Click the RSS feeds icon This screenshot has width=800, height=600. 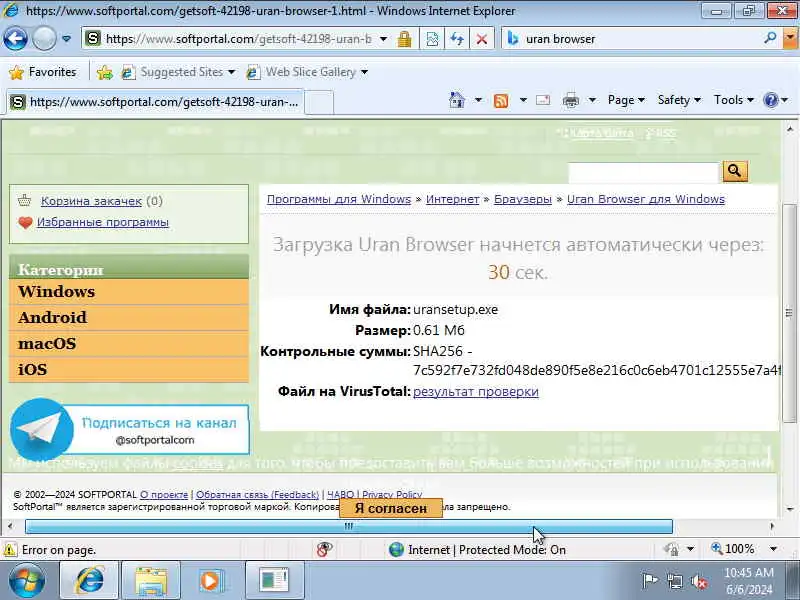point(501,101)
